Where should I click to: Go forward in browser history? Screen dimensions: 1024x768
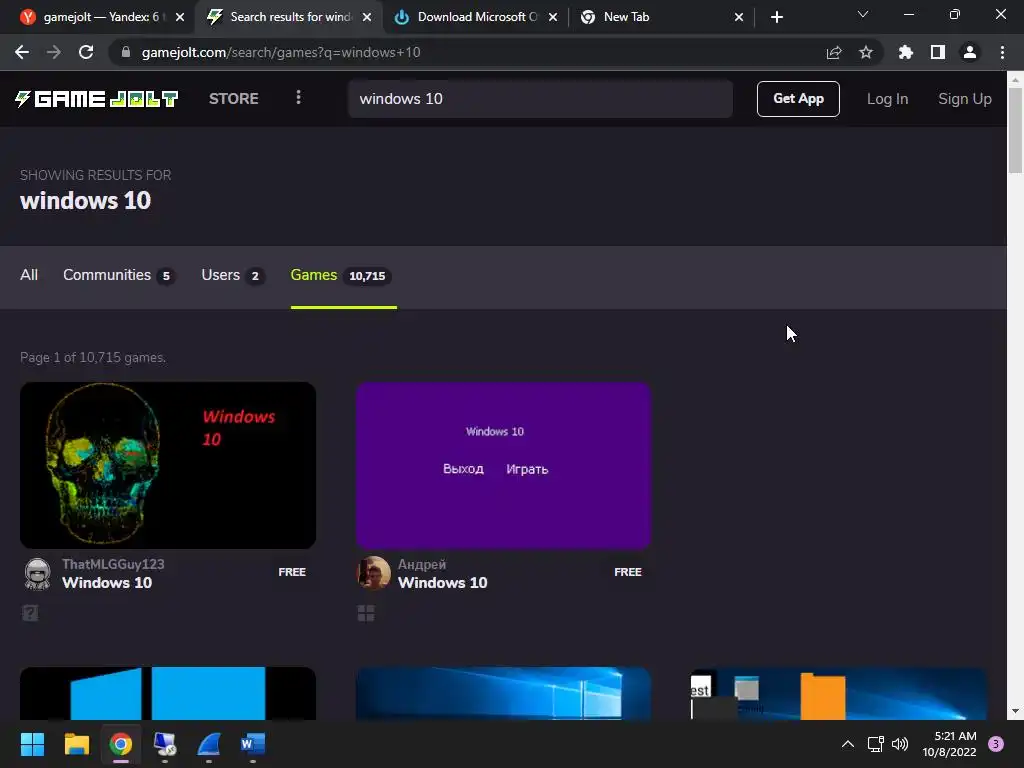(x=54, y=52)
